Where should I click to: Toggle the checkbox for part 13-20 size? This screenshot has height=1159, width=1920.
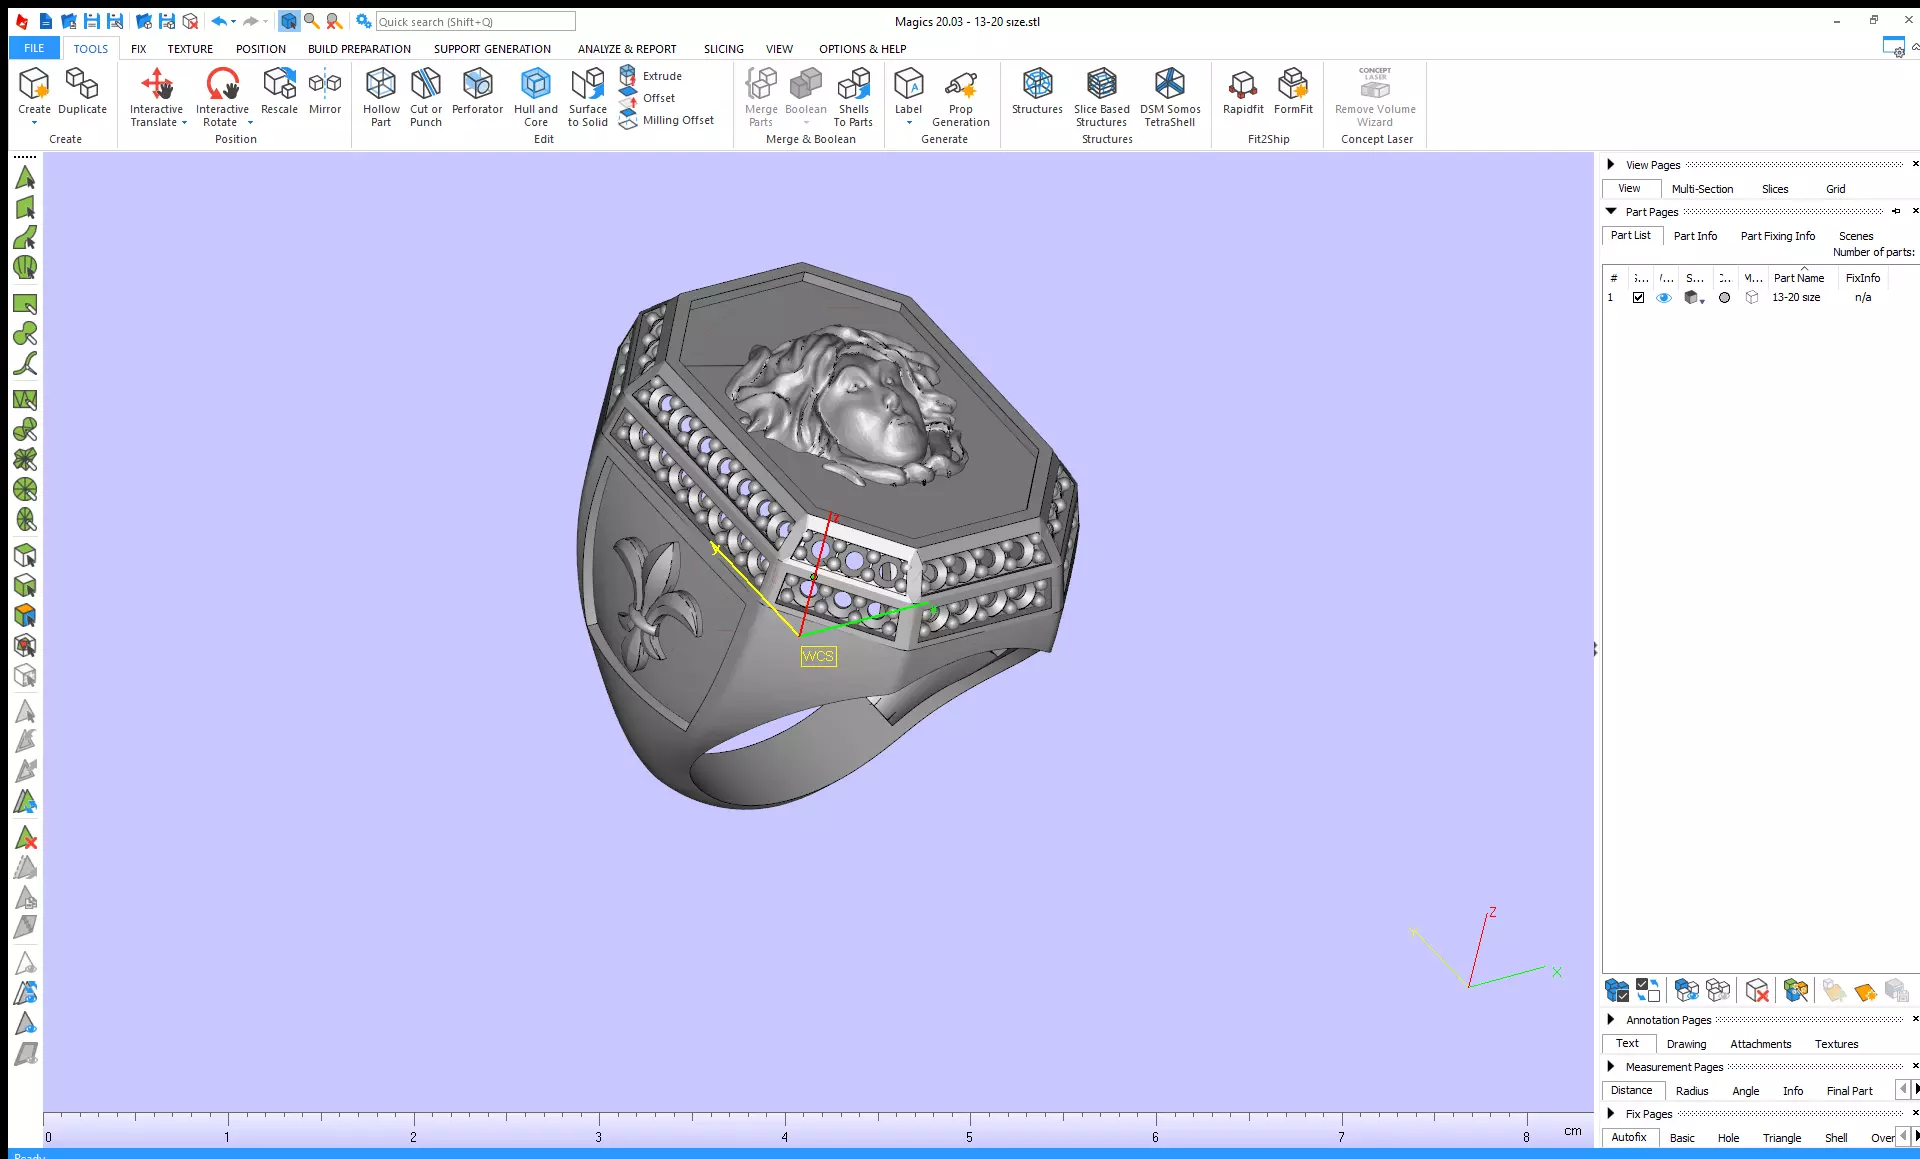[x=1638, y=297]
